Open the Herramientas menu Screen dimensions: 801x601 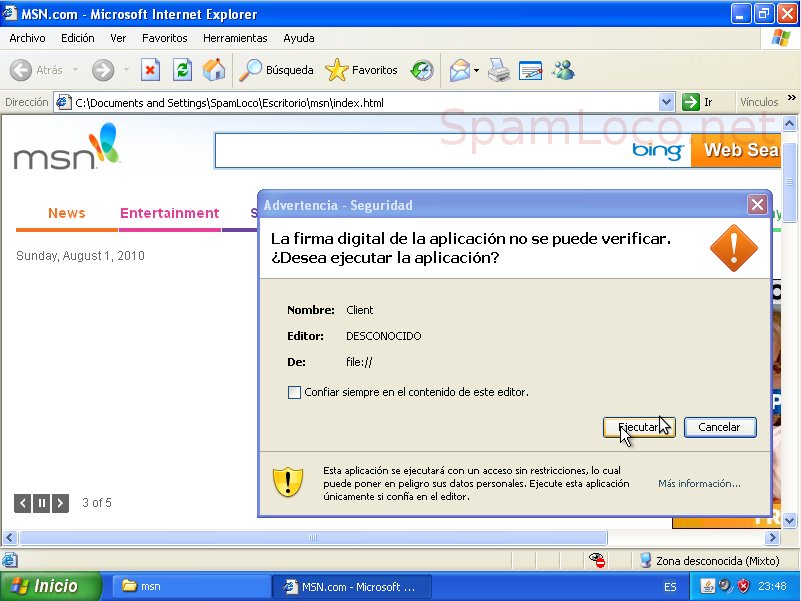click(x=235, y=38)
